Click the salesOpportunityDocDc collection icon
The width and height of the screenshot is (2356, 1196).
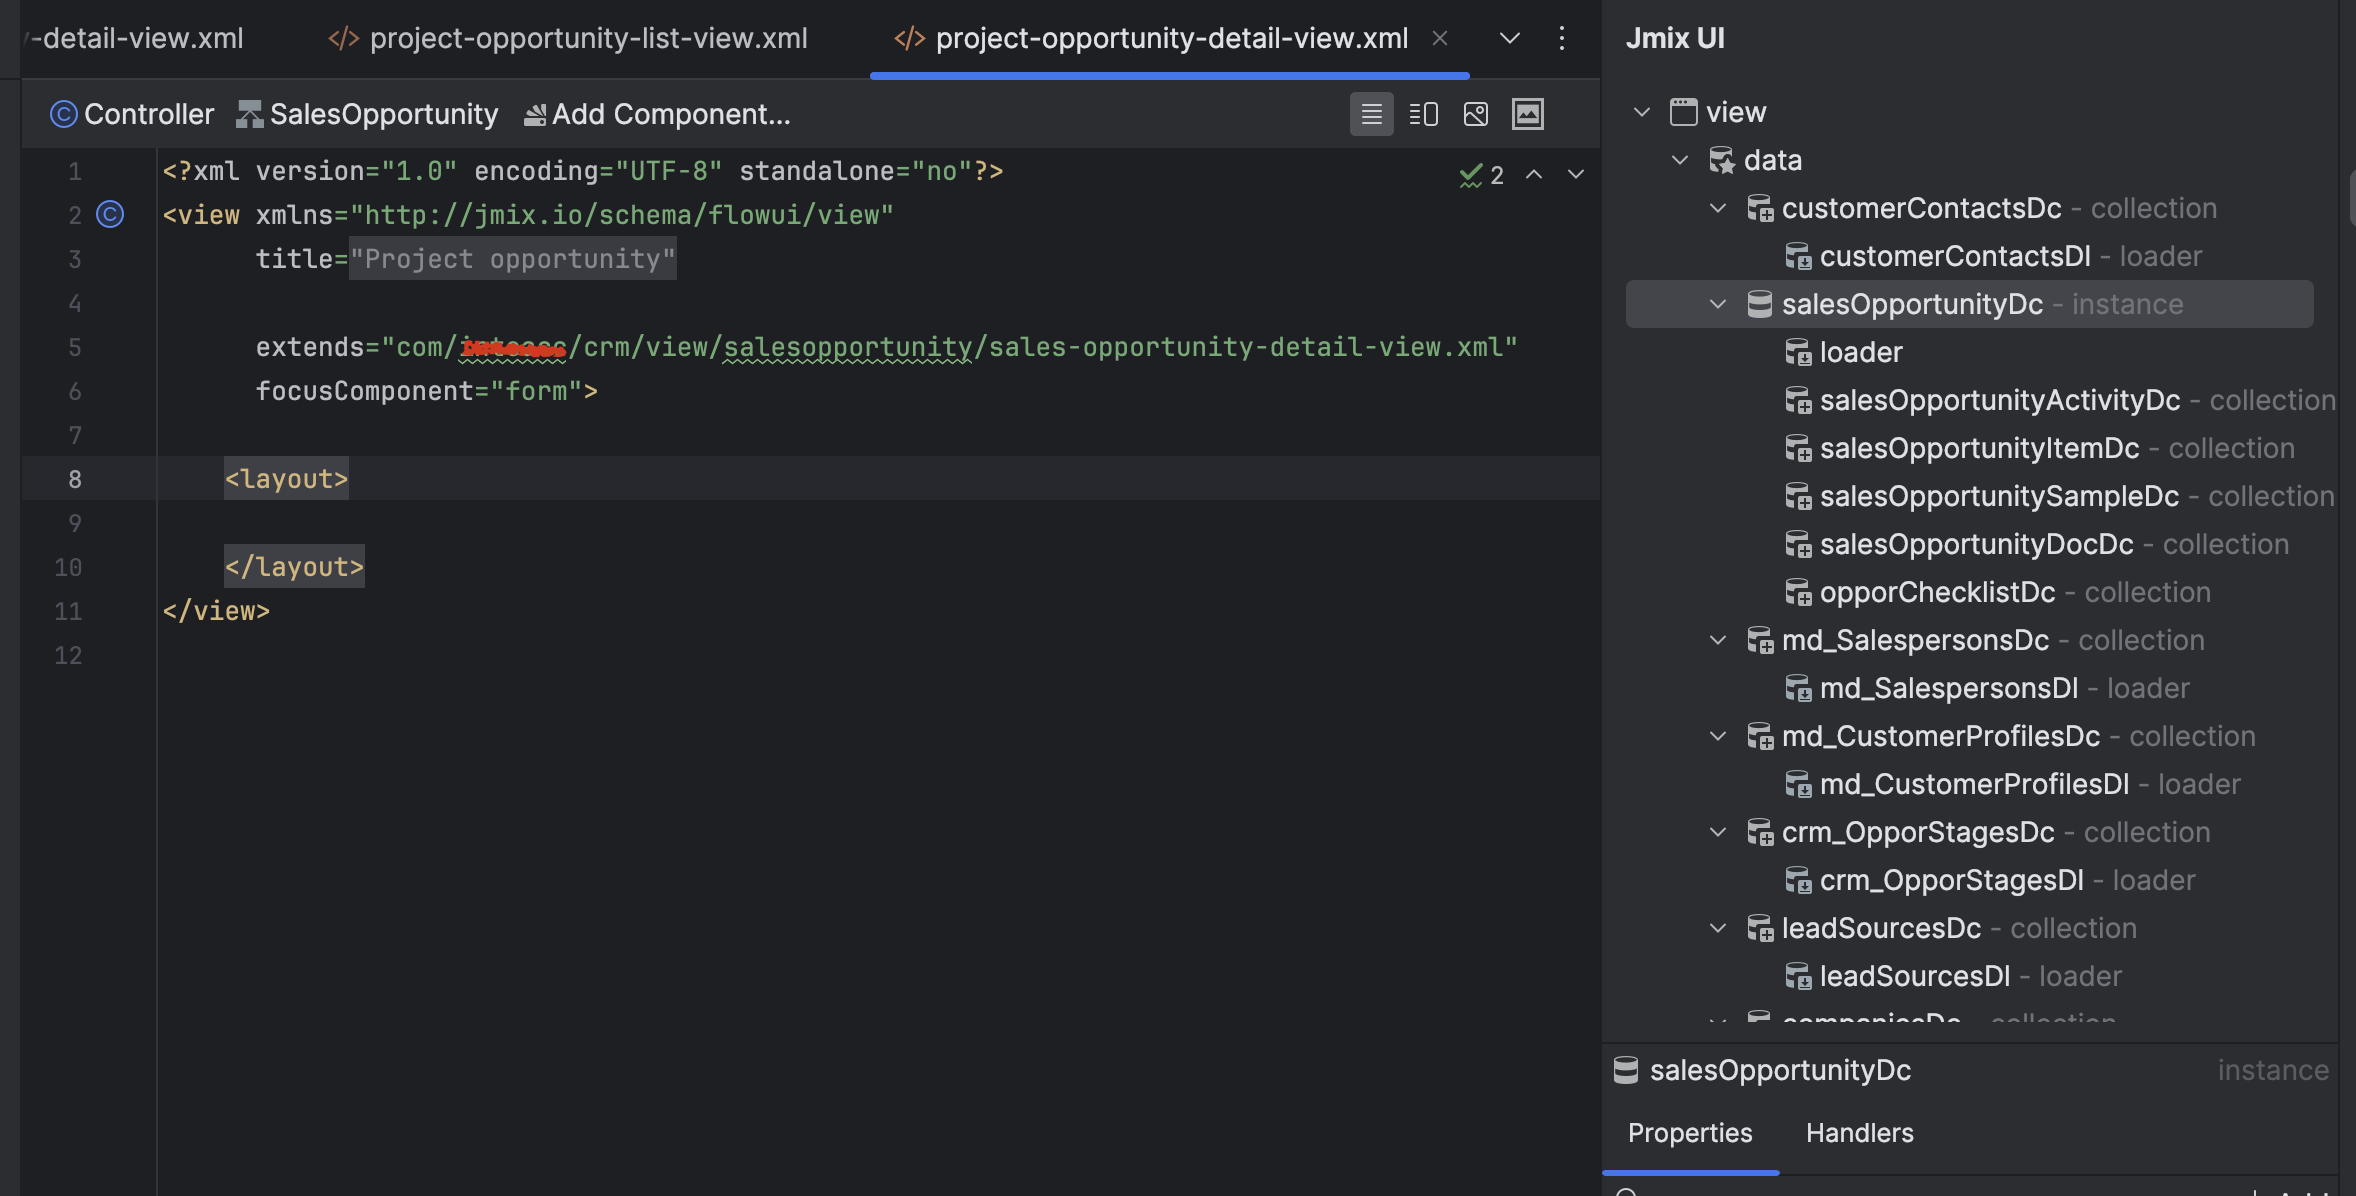point(1798,544)
